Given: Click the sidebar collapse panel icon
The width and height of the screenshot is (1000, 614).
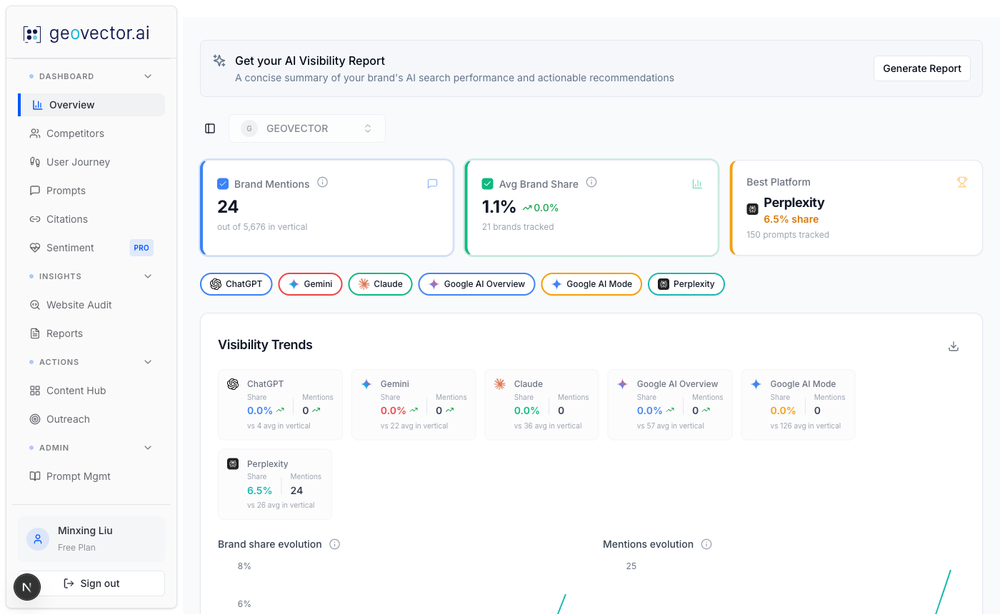Looking at the screenshot, I should pyautogui.click(x=210, y=128).
